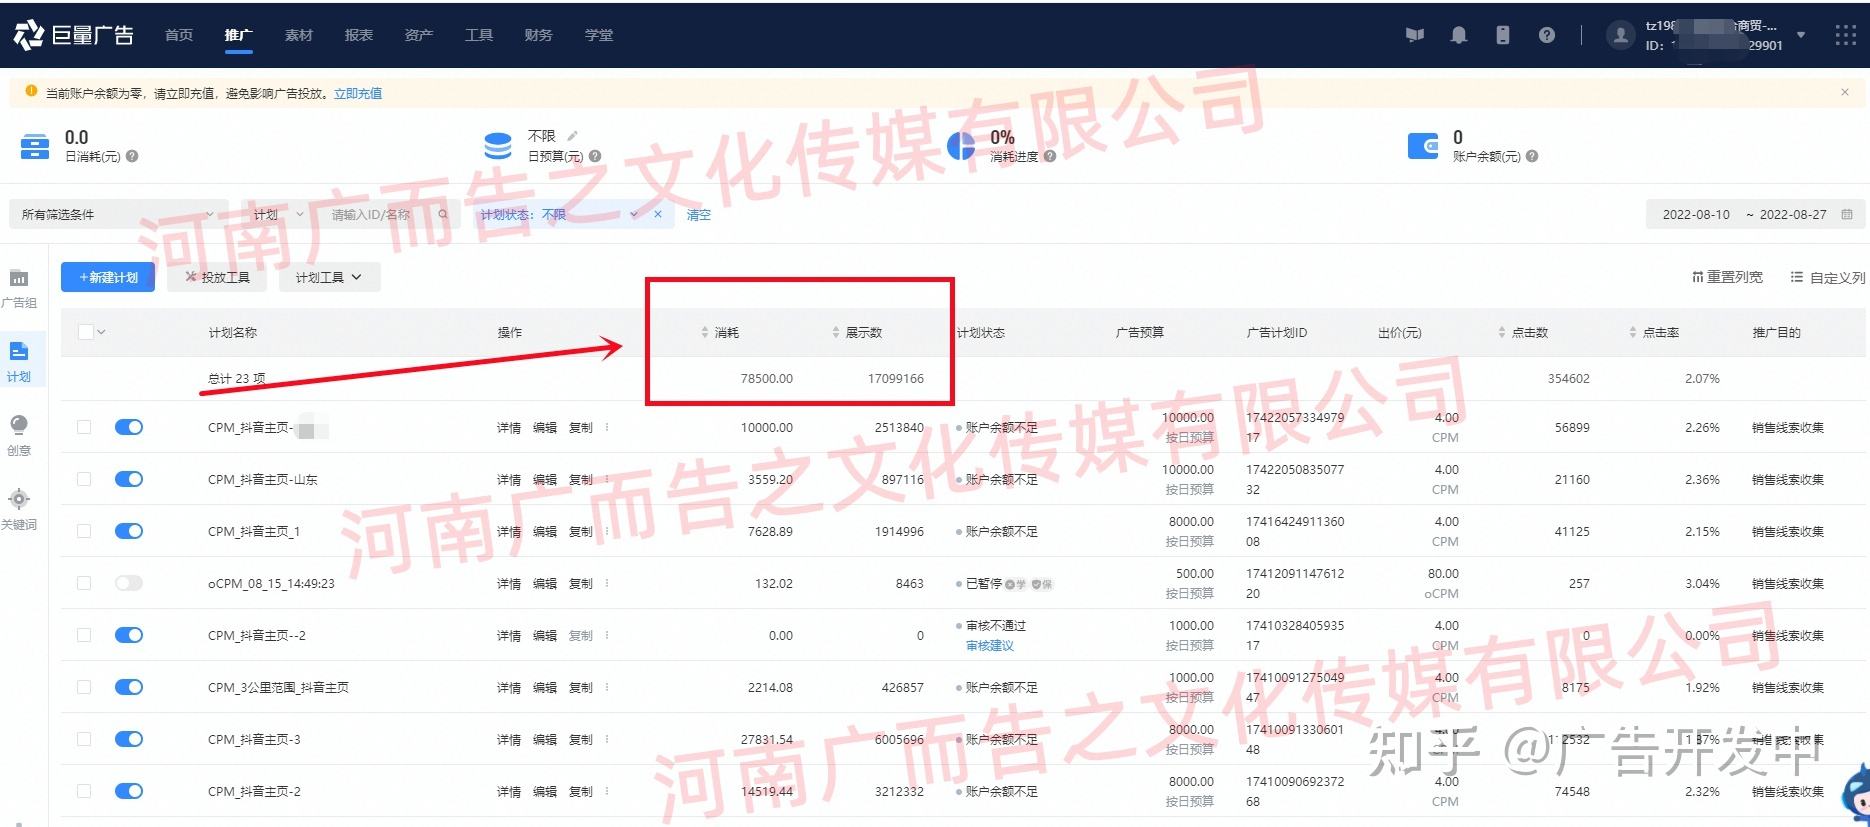Click the 立即充值 link
The width and height of the screenshot is (1870, 827).
click(x=358, y=93)
